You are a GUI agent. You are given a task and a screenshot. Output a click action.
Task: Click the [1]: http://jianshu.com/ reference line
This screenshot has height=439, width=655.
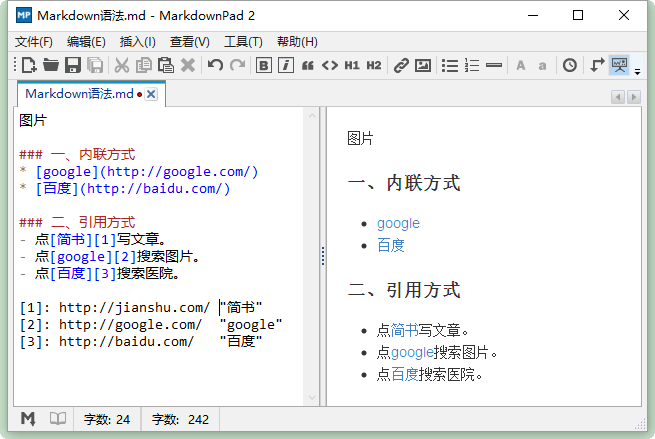coord(141,308)
